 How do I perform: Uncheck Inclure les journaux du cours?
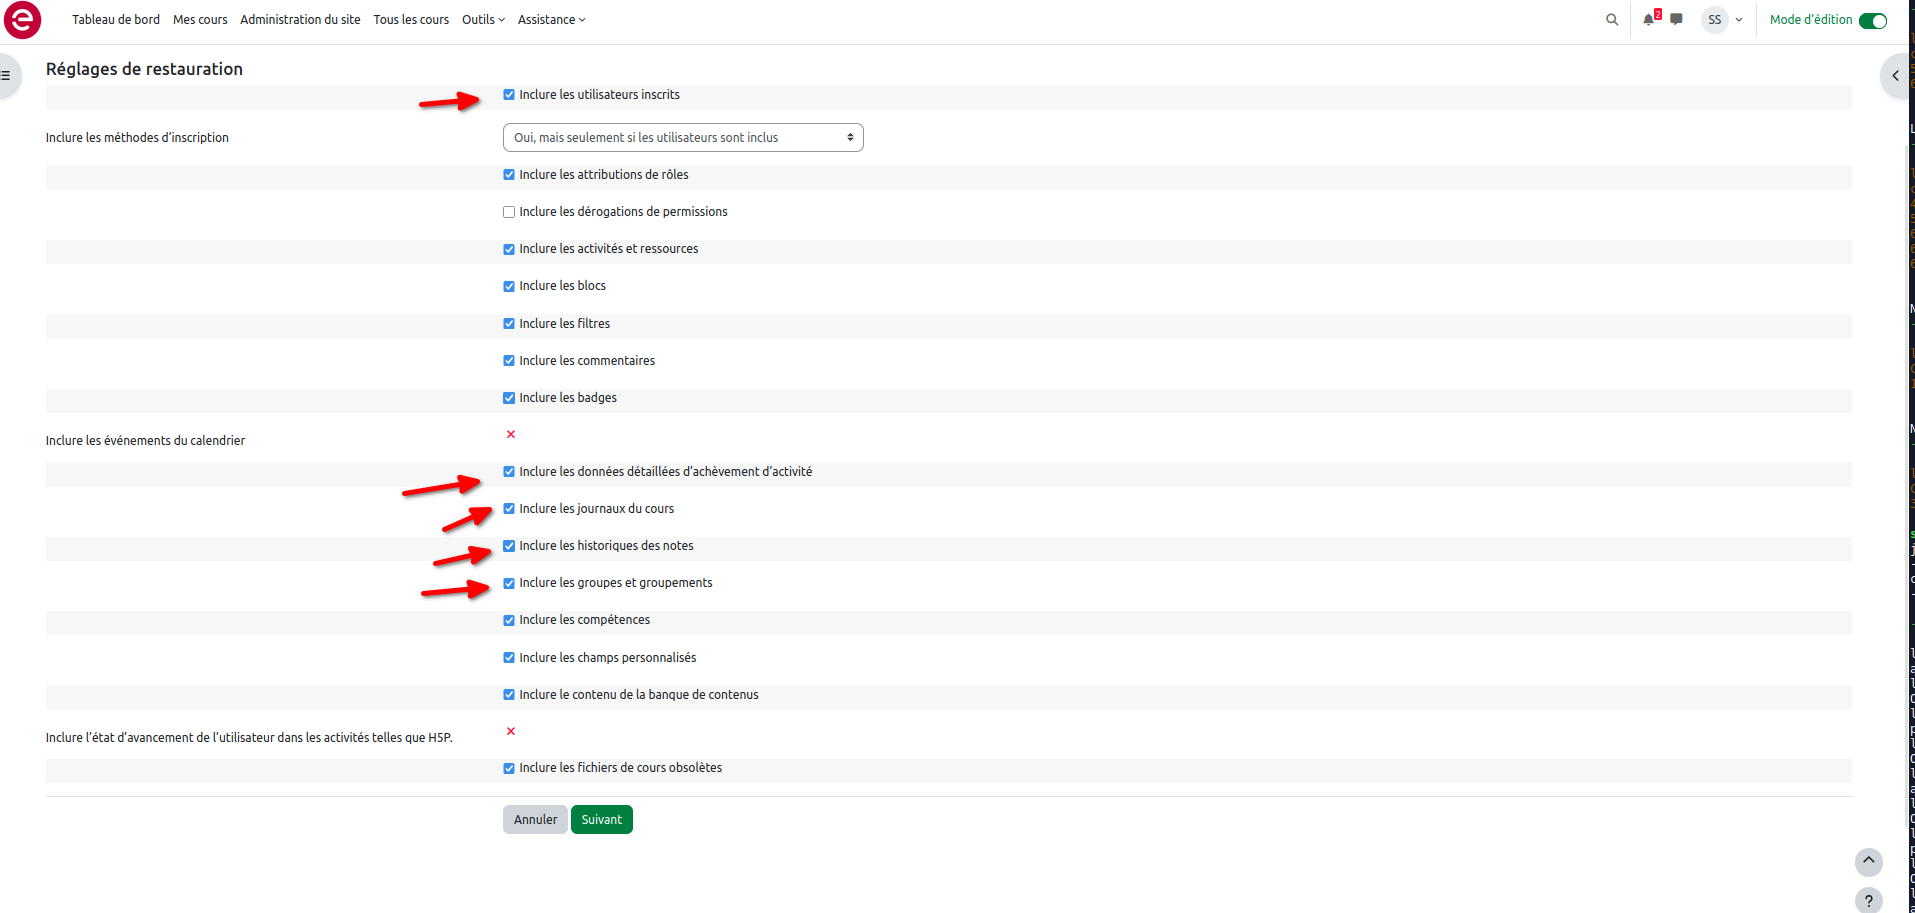(509, 509)
